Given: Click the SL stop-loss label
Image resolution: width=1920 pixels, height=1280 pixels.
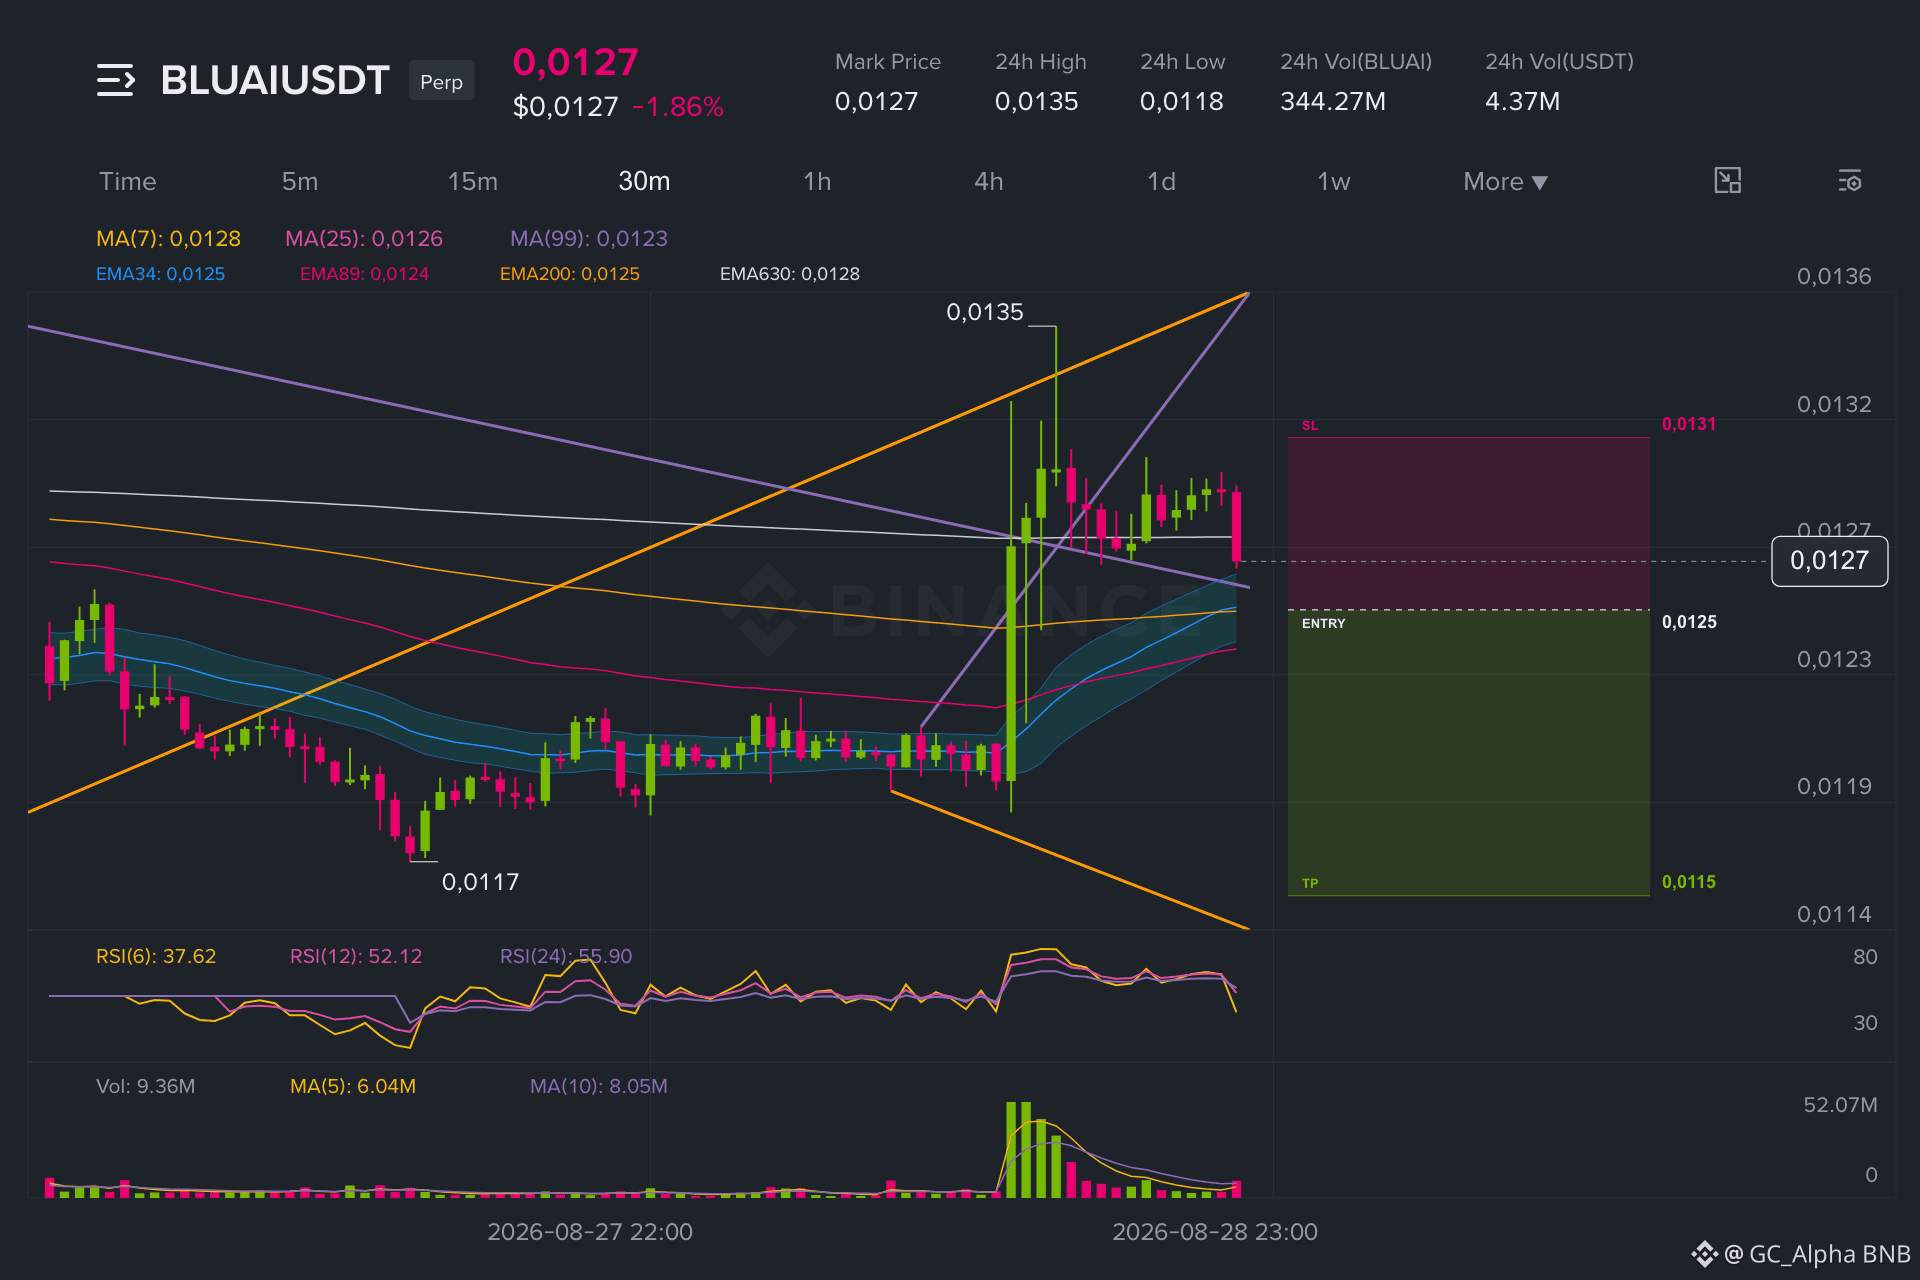Looking at the screenshot, I should [x=1310, y=426].
